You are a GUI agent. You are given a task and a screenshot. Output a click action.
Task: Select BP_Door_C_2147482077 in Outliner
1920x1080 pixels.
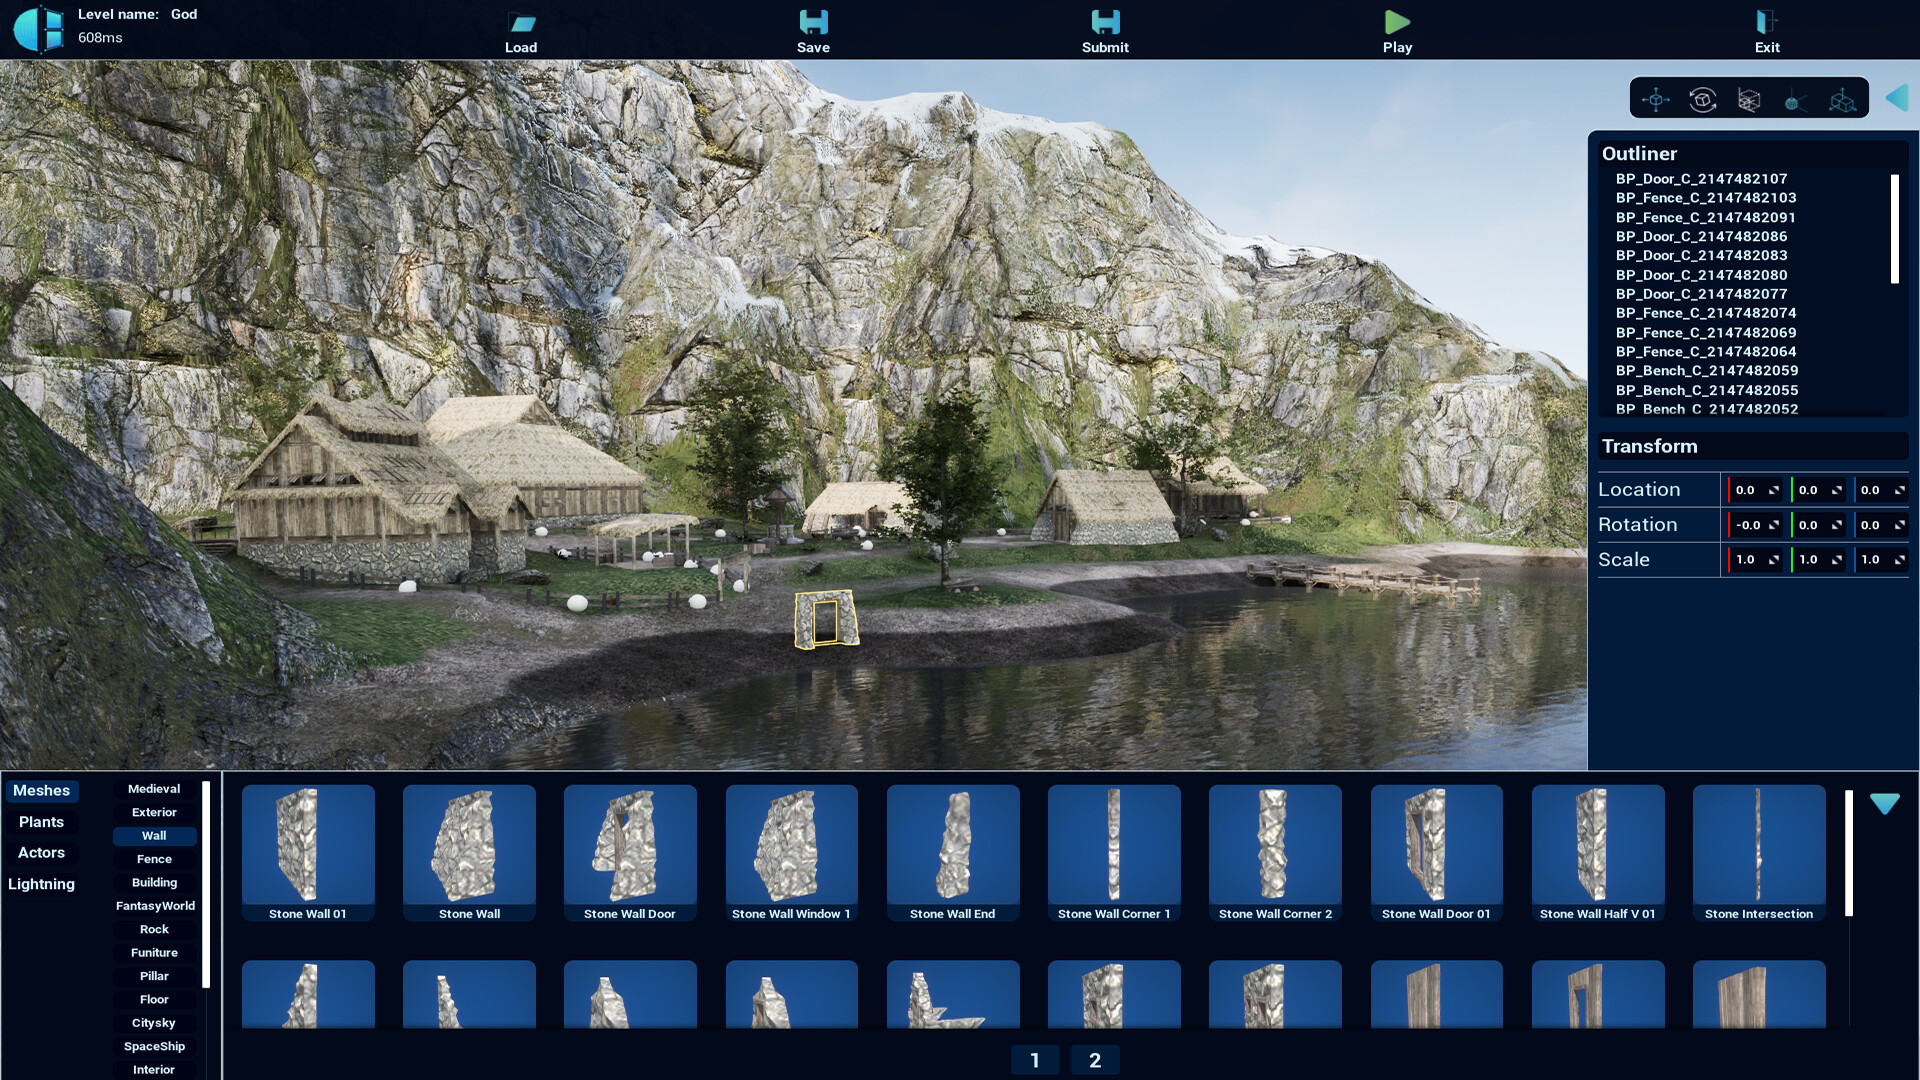1701,294
